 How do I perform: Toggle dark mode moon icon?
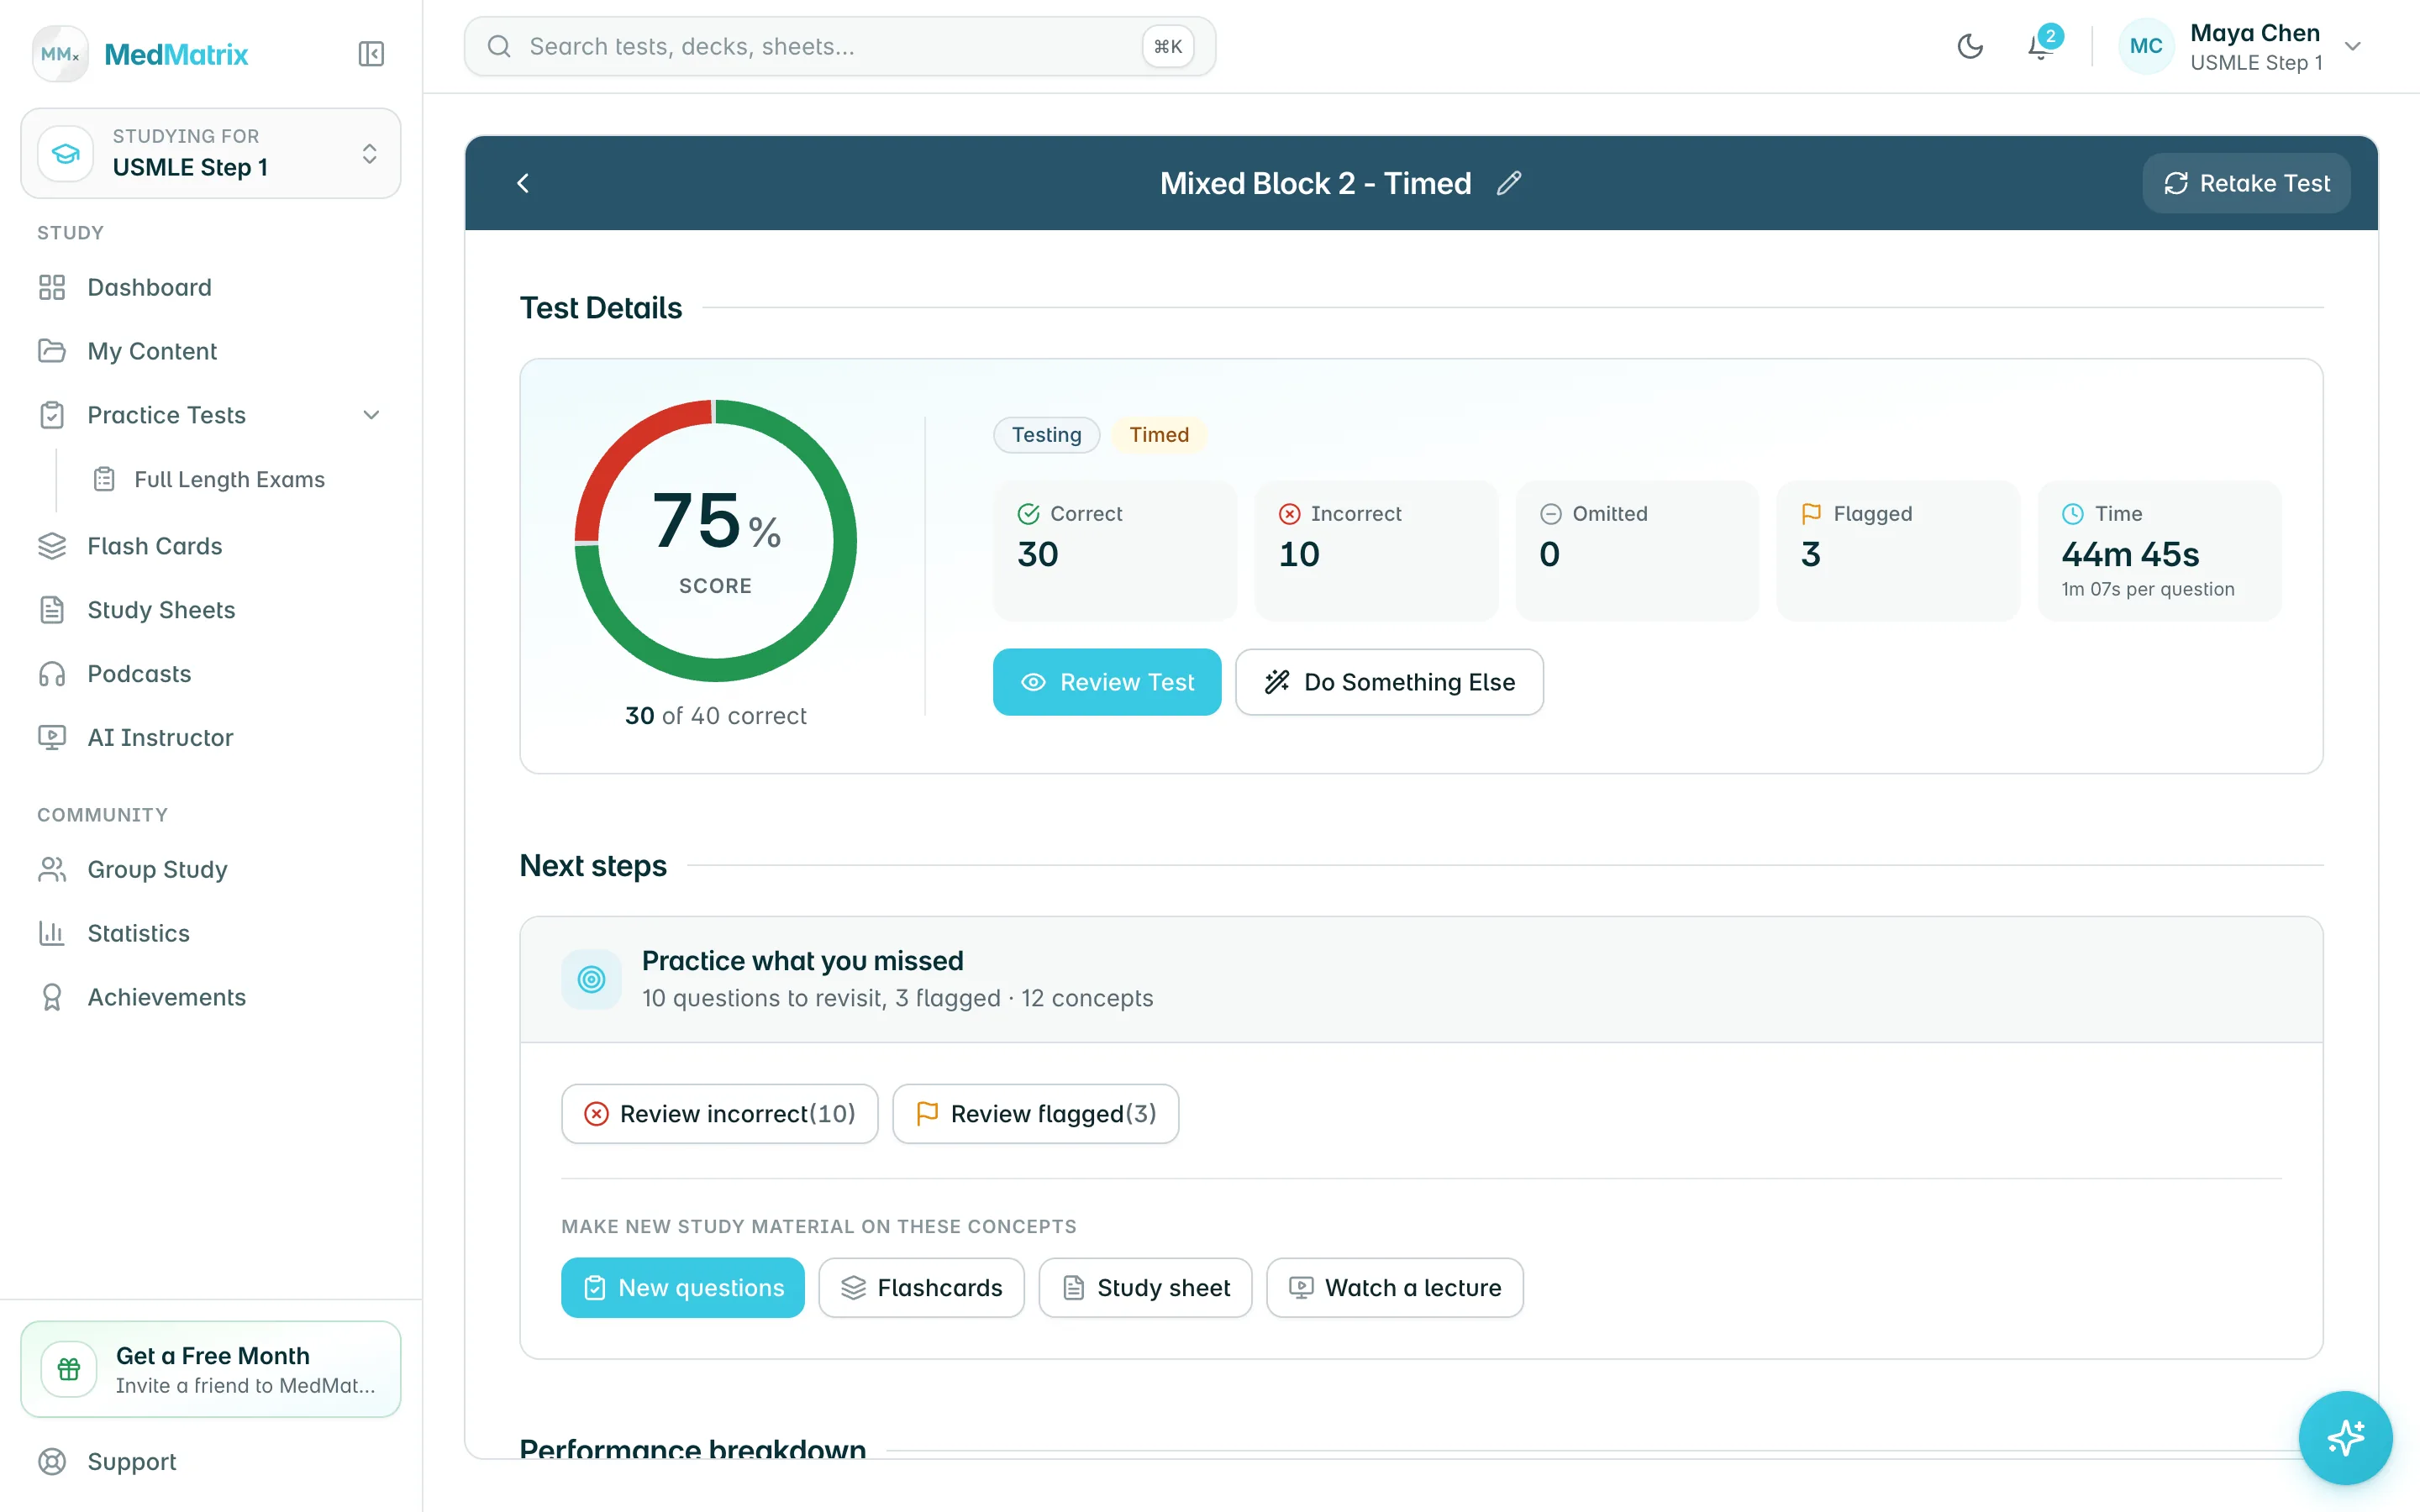[1969, 46]
